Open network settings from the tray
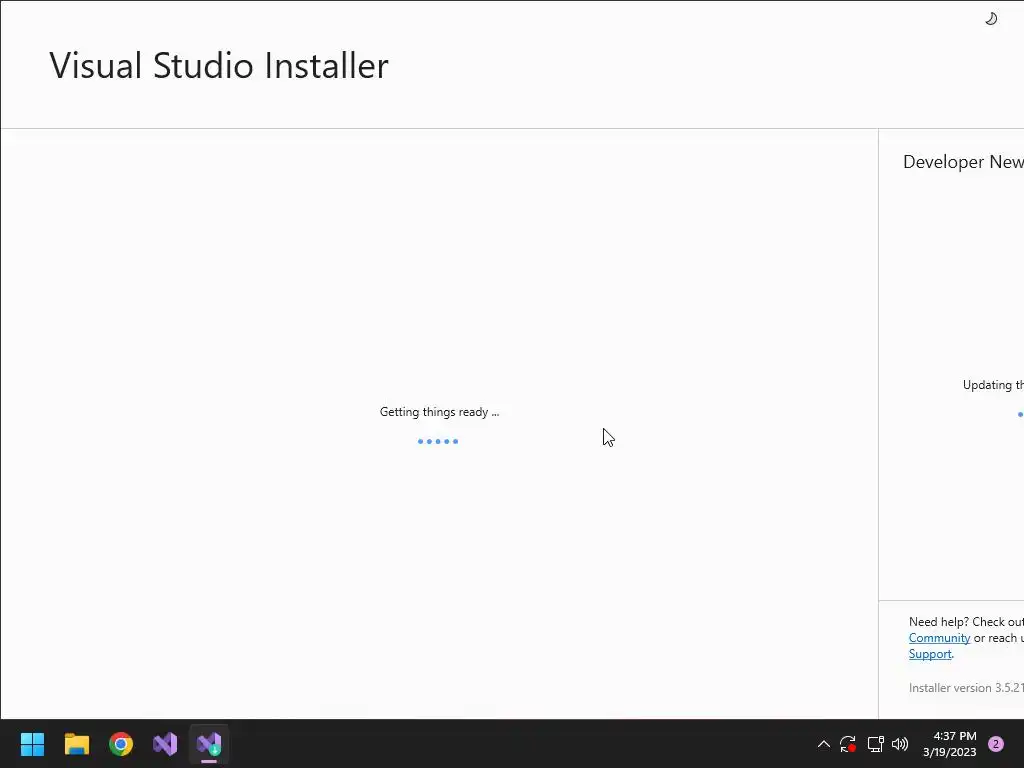 tap(875, 744)
